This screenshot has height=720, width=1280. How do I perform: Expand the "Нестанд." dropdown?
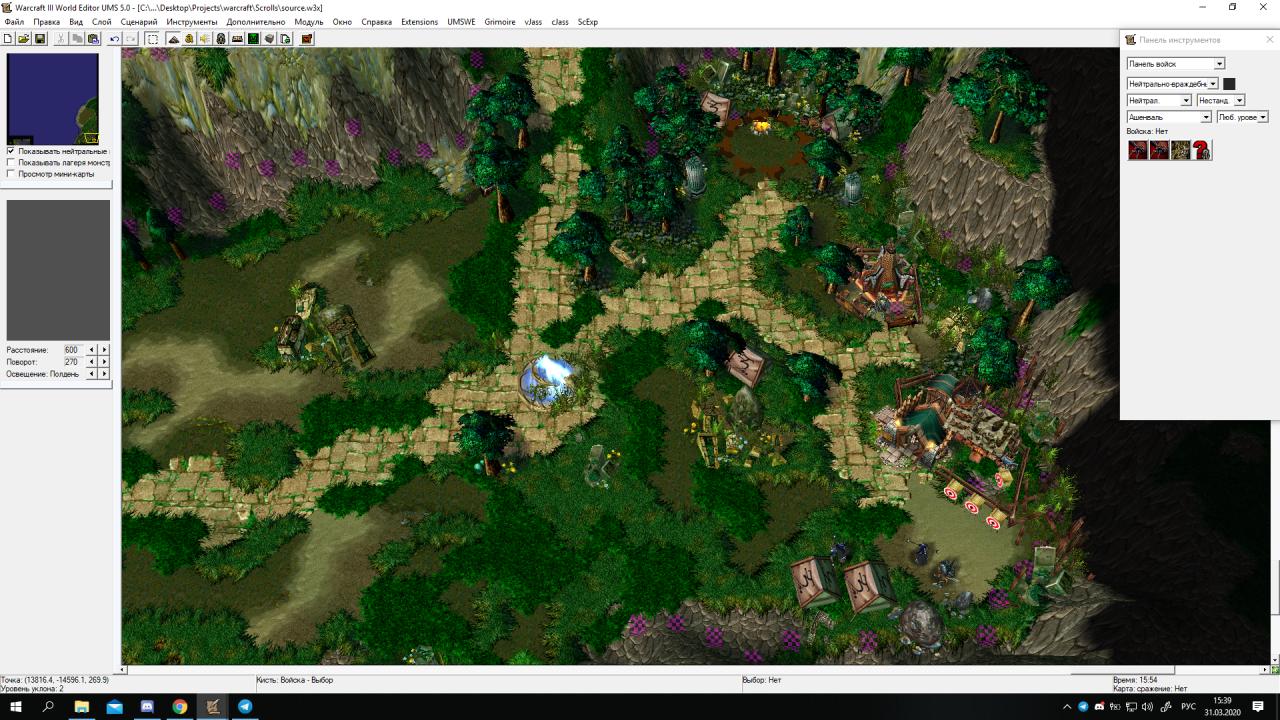tap(1239, 101)
